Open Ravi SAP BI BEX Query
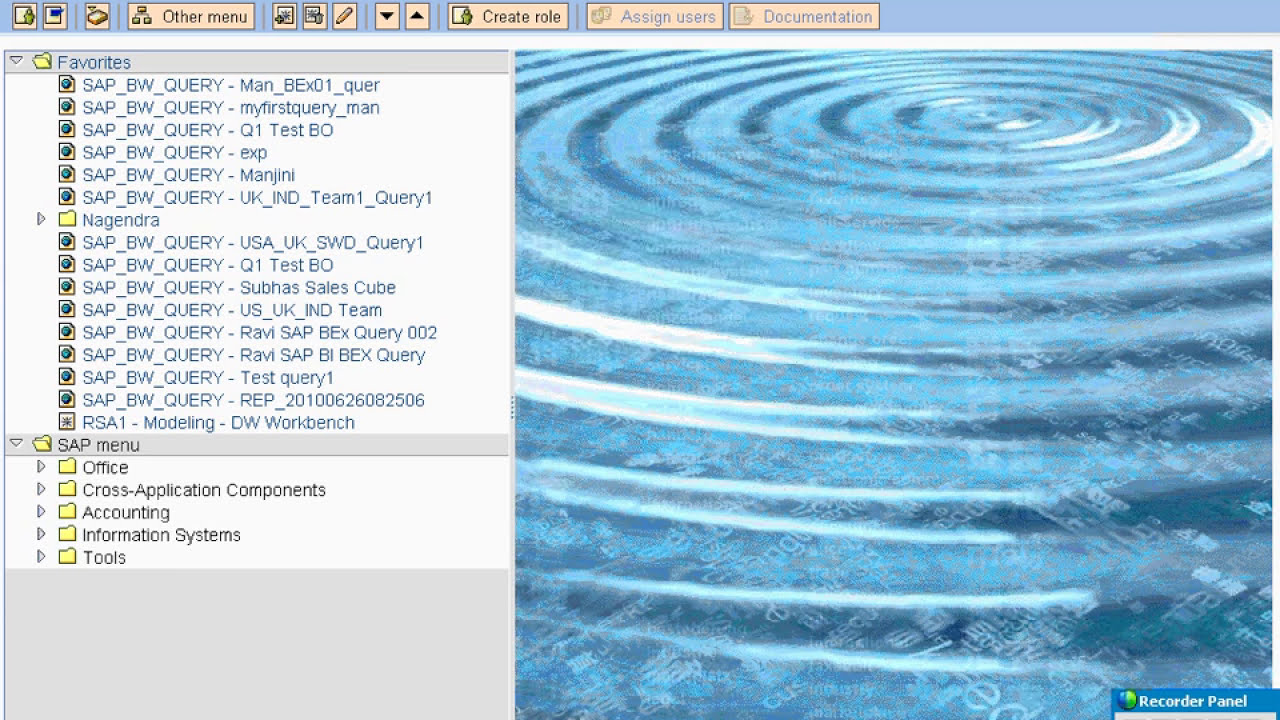 [253, 355]
